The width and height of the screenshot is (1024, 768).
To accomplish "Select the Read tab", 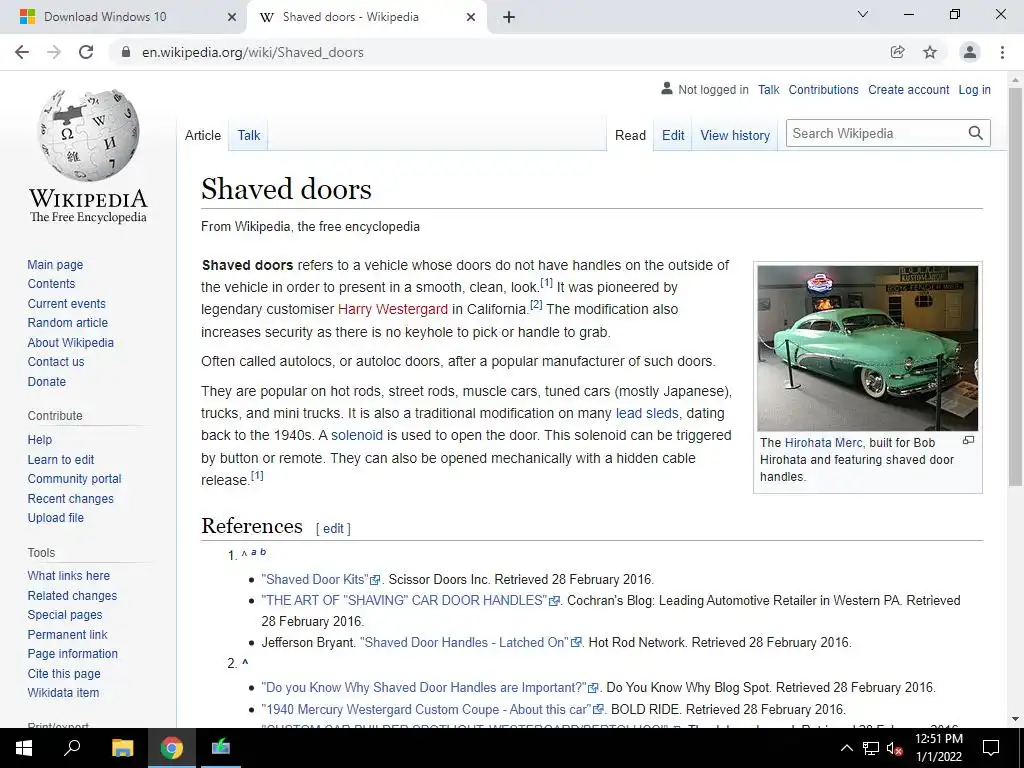I will point(630,135).
